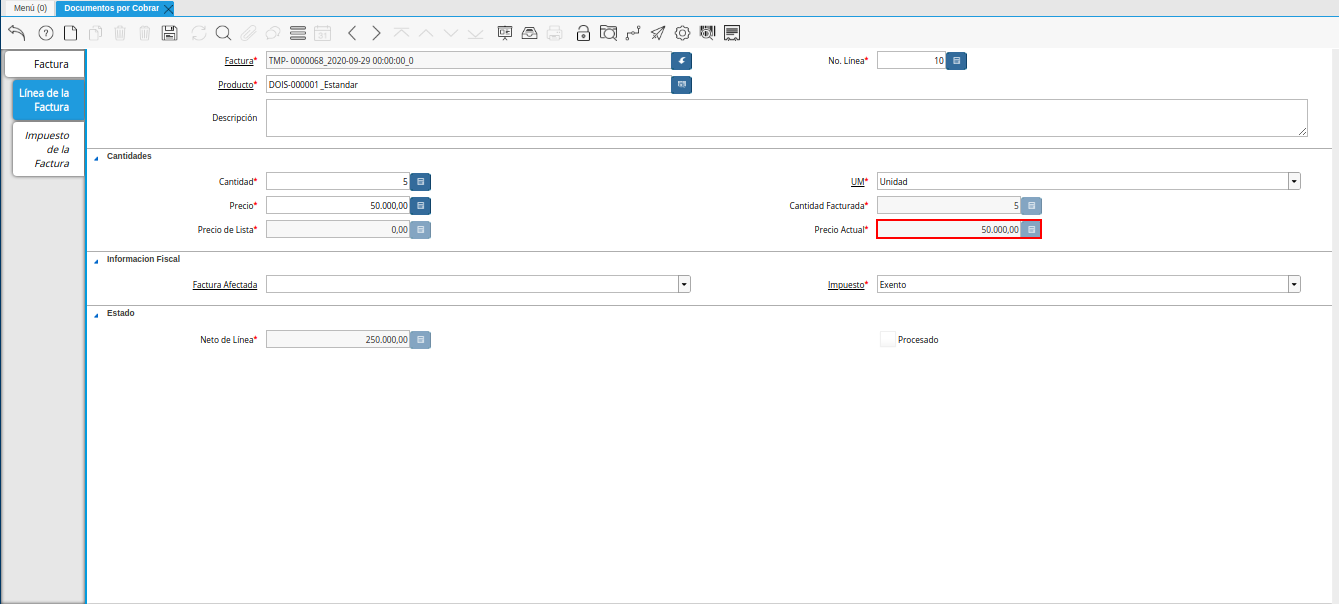Open zoom across folder-magnifier icon
1339x604 pixels.
click(608, 33)
